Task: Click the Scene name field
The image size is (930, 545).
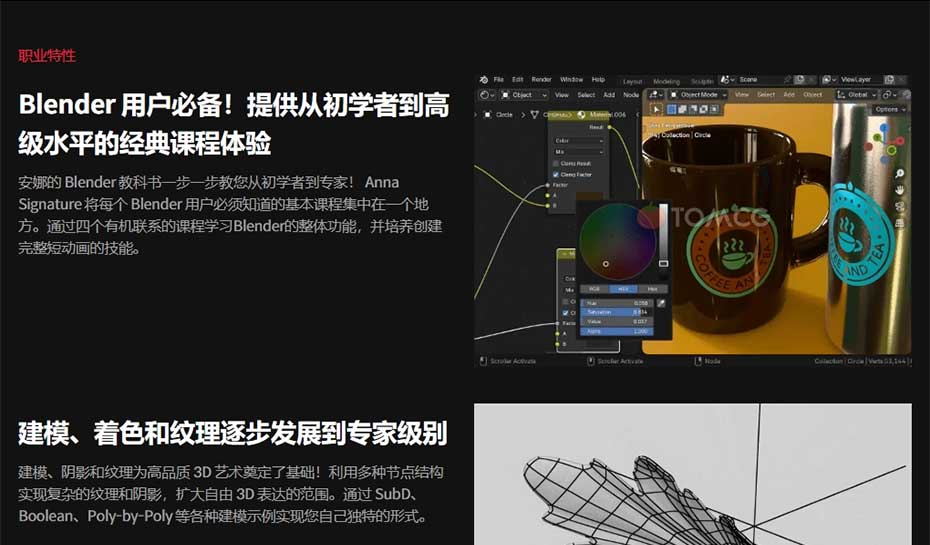Action: pos(761,79)
